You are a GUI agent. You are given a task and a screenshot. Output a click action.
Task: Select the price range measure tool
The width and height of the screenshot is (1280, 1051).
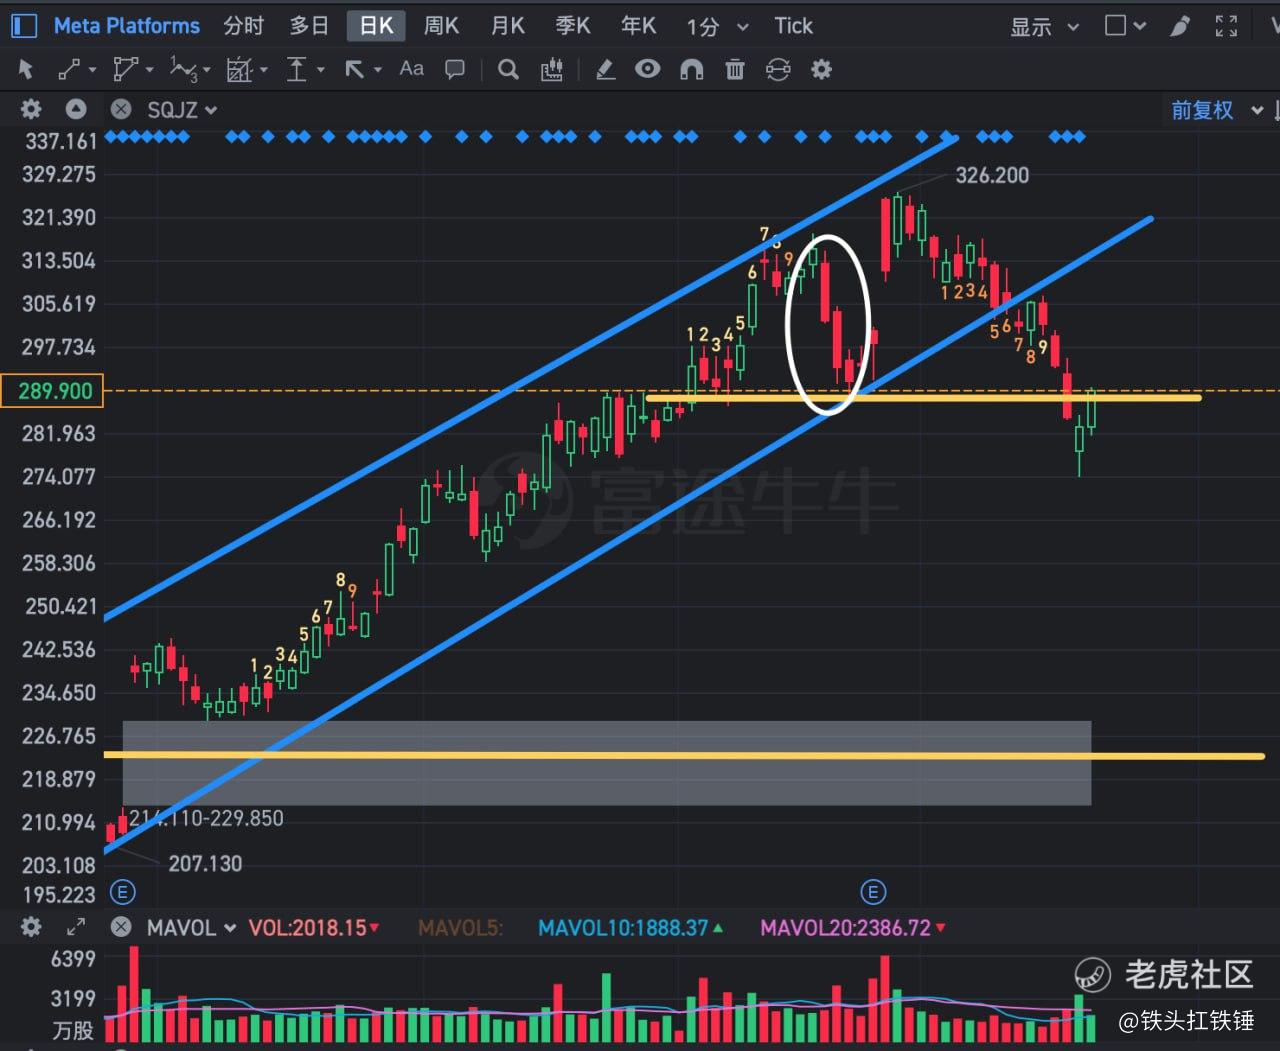[297, 69]
